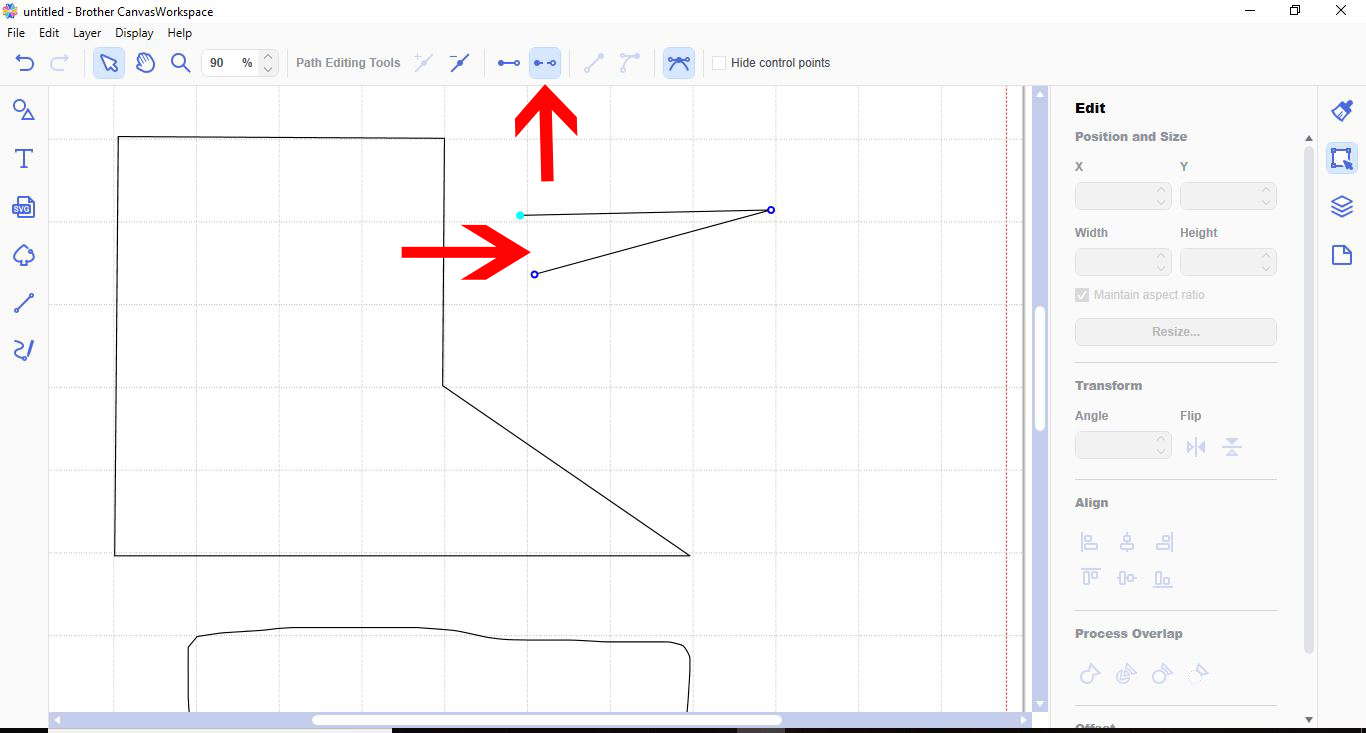Viewport: 1366px width, 733px height.
Task: Decrease the Height stepper
Action: tap(1267, 269)
